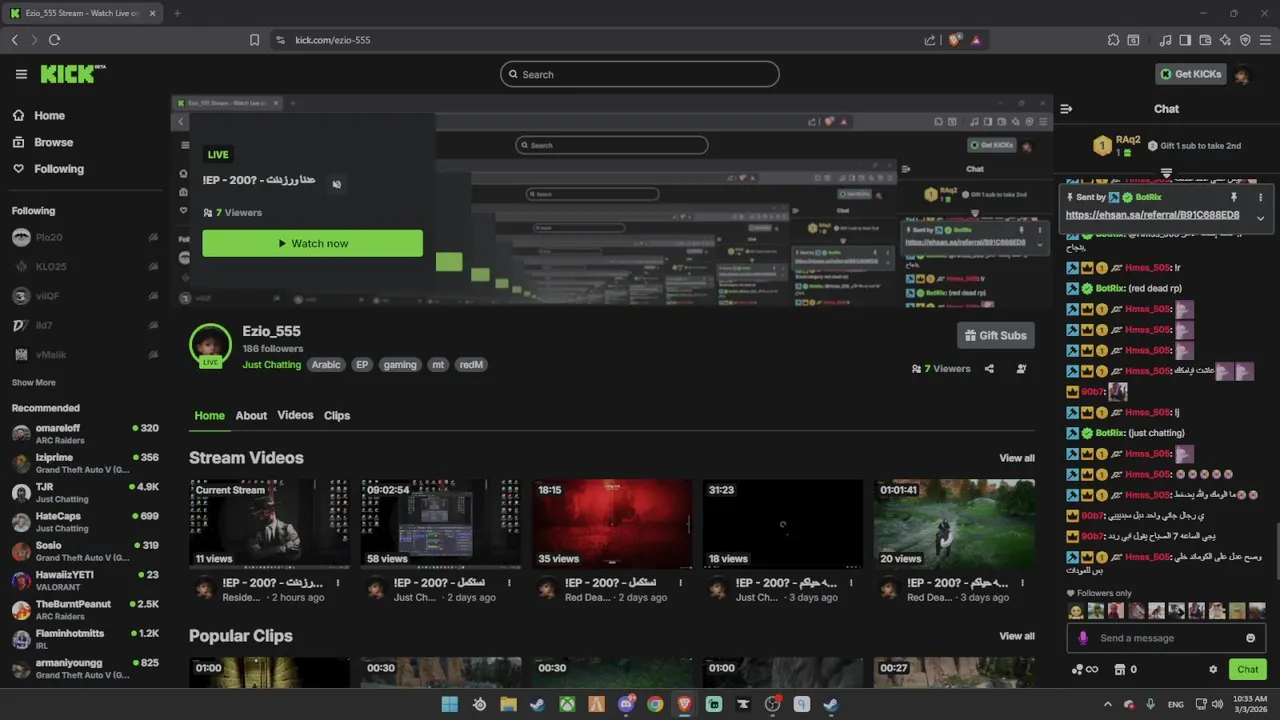This screenshot has width=1280, height=720.
Task: Open the Kick hamburger sidebar menu
Action: click(x=21, y=74)
